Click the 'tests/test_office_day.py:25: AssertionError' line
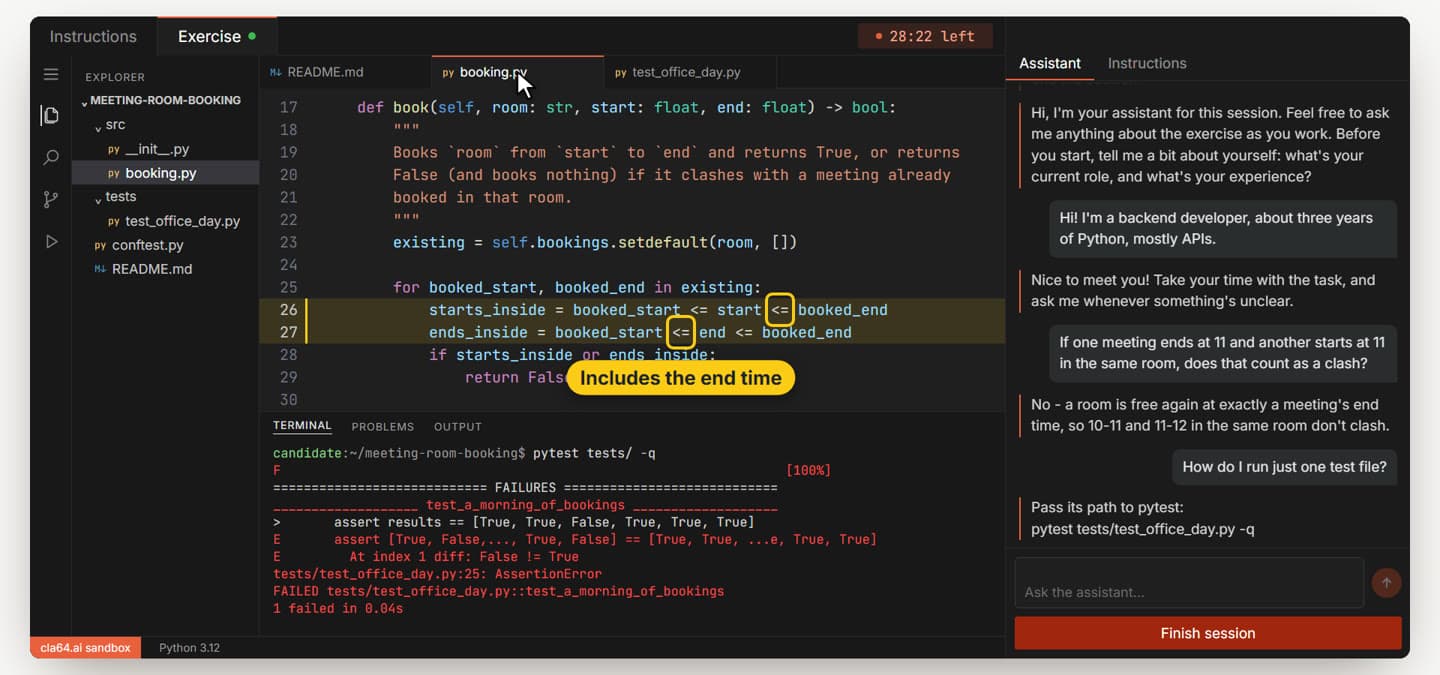The height and width of the screenshot is (675, 1440). [437, 574]
